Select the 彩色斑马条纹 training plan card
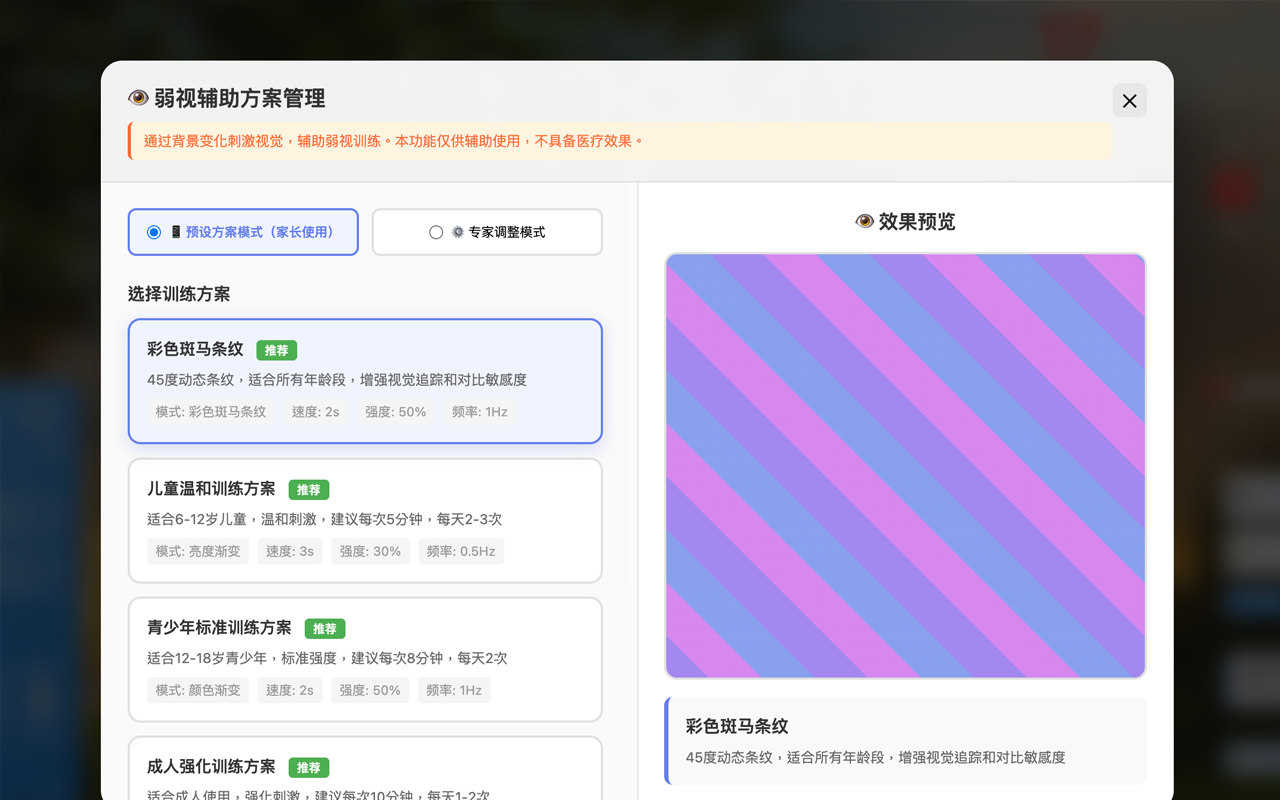Viewport: 1280px width, 800px height. 365,381
